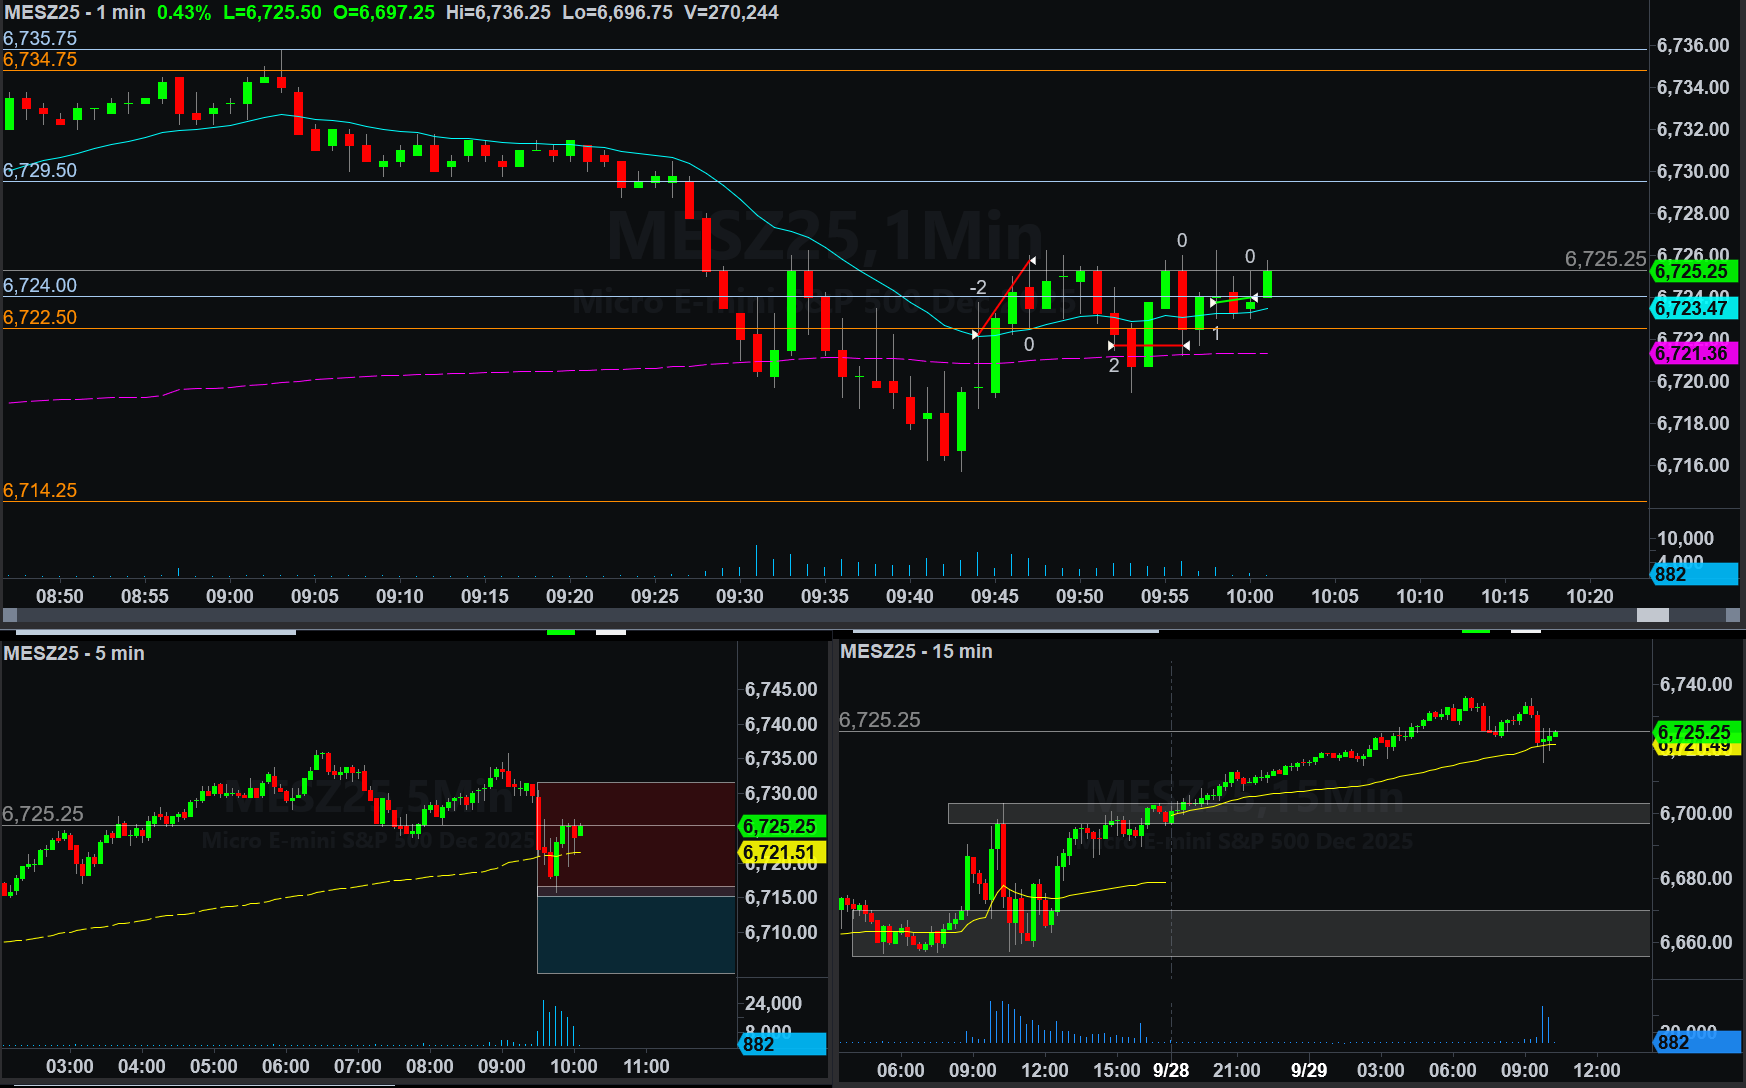Select the left arrow of the flat red trade line

1112,346
